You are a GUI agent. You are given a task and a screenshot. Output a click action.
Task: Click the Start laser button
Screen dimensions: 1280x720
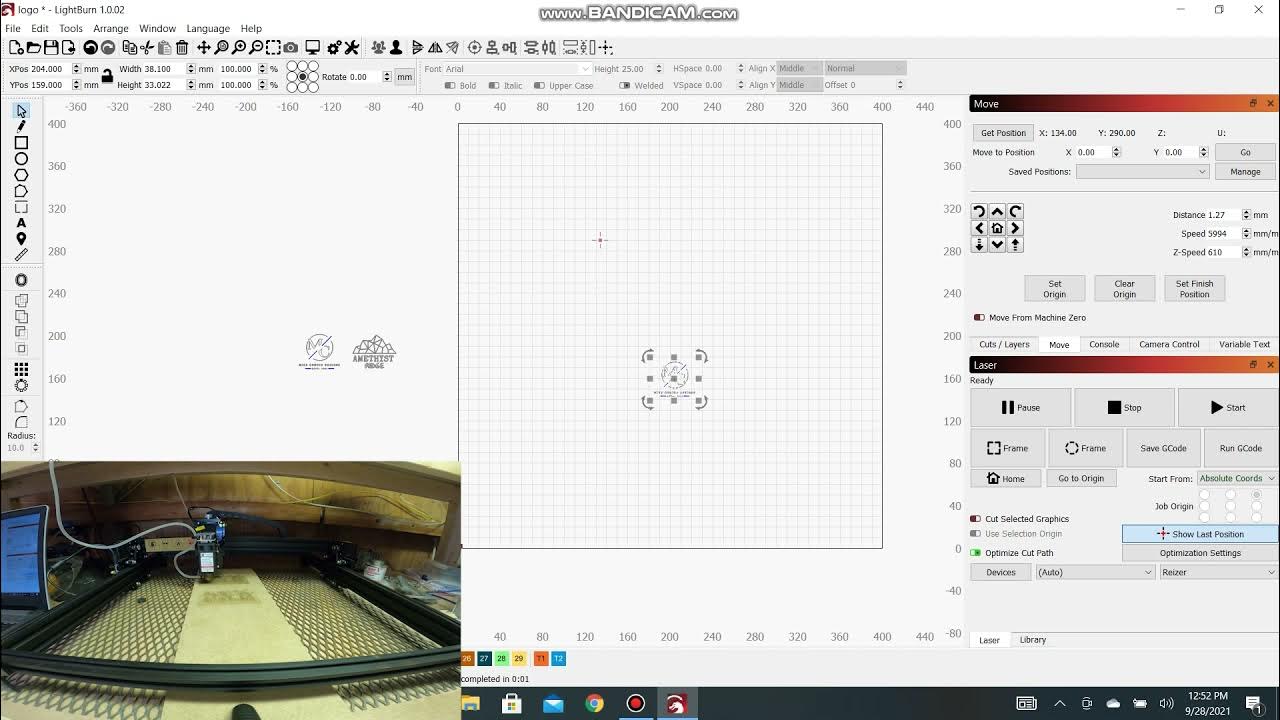(1228, 407)
